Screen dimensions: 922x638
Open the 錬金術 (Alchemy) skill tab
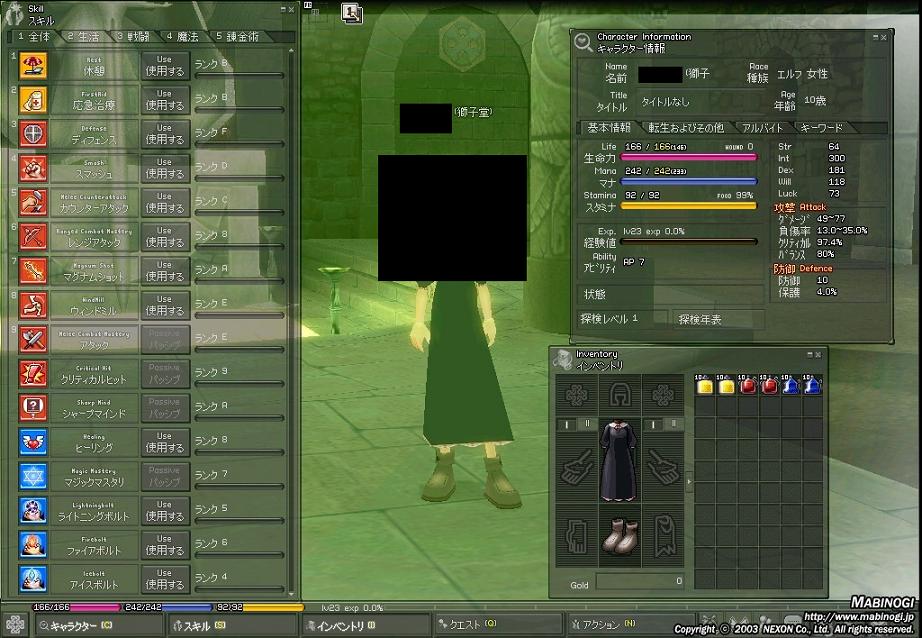(x=238, y=36)
